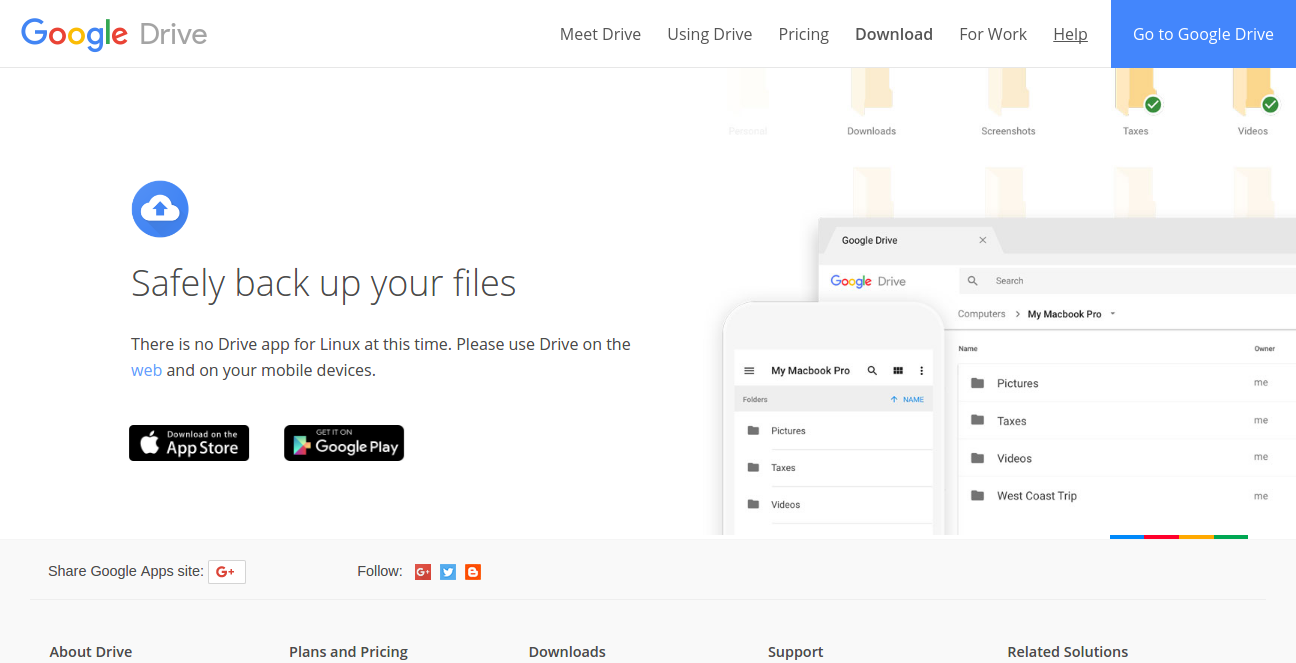Open Videos row in desktop Drive list
The height and width of the screenshot is (663, 1296).
(1127, 458)
